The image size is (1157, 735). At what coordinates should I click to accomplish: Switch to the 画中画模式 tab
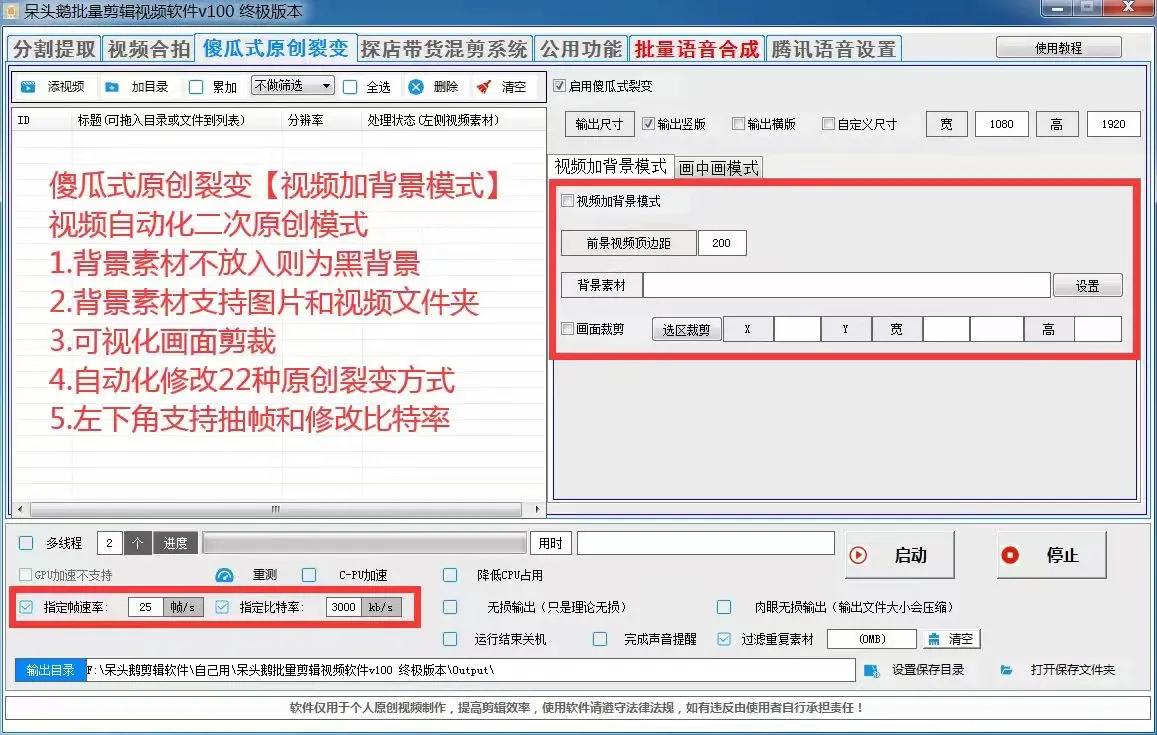click(x=719, y=166)
